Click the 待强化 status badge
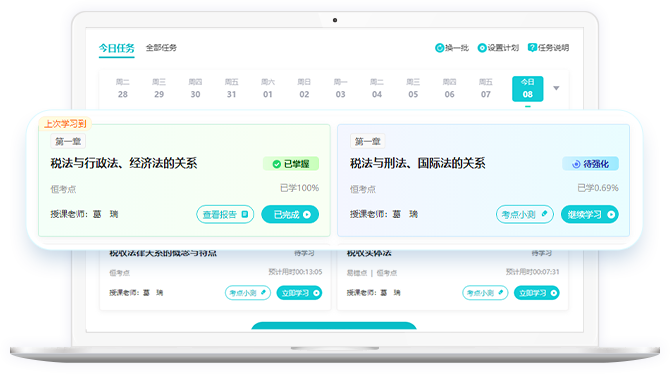The height and width of the screenshot is (374, 670). click(x=590, y=164)
